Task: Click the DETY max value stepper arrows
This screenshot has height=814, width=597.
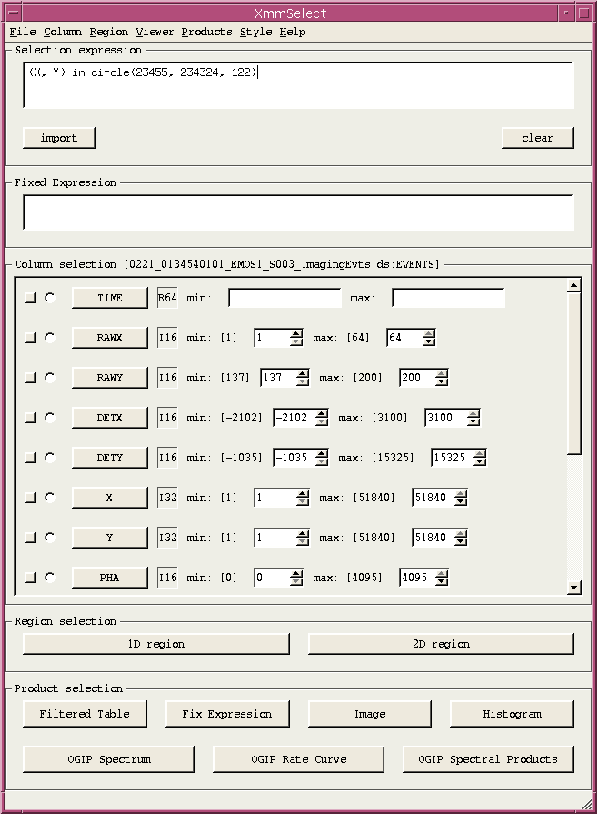Action: tap(480, 458)
